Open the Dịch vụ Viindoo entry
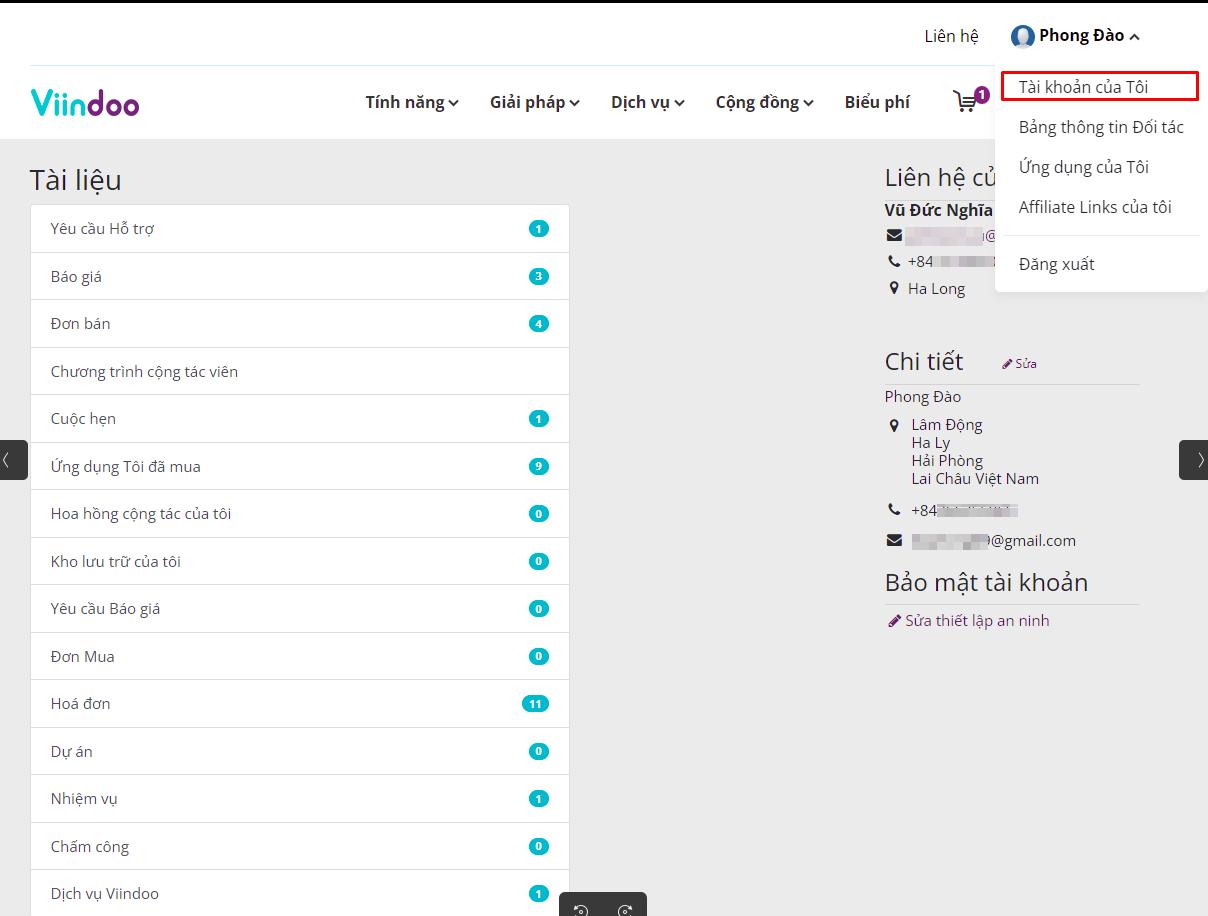The image size is (1208, 916). coord(300,893)
